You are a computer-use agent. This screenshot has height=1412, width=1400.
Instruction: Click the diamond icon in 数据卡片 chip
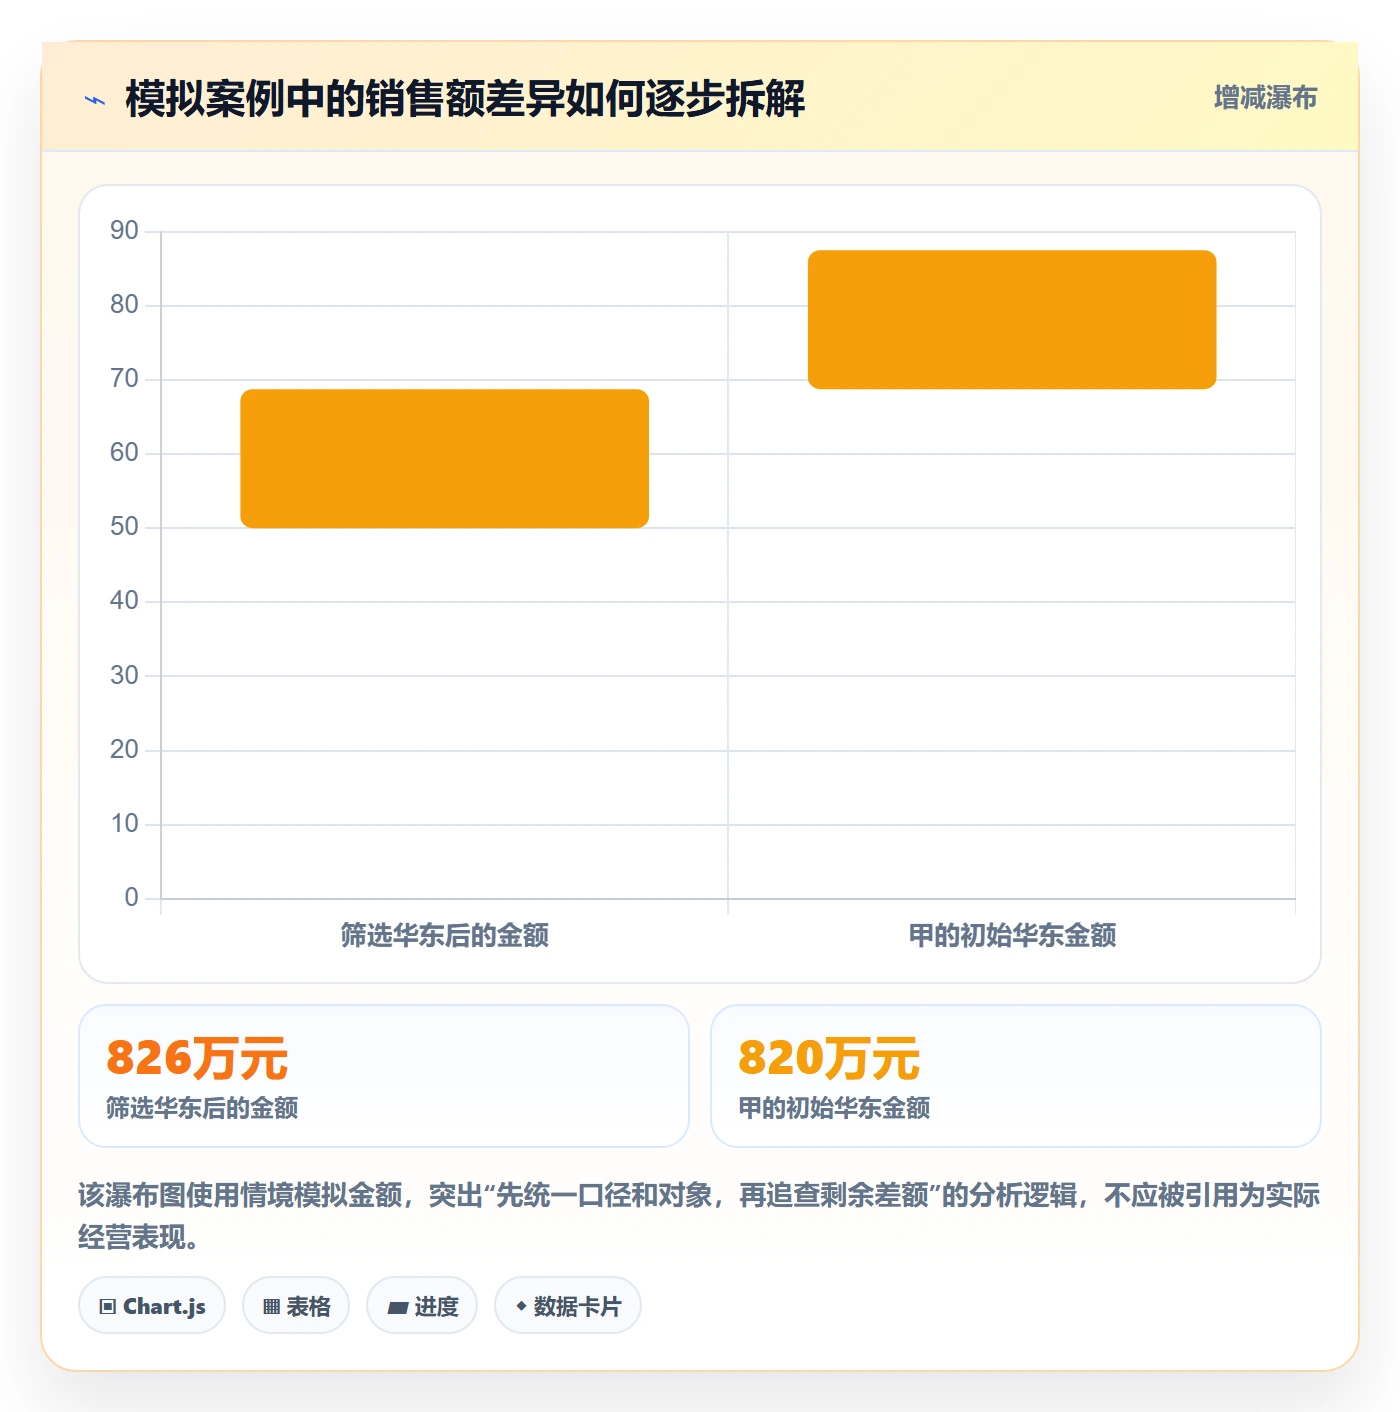521,1305
